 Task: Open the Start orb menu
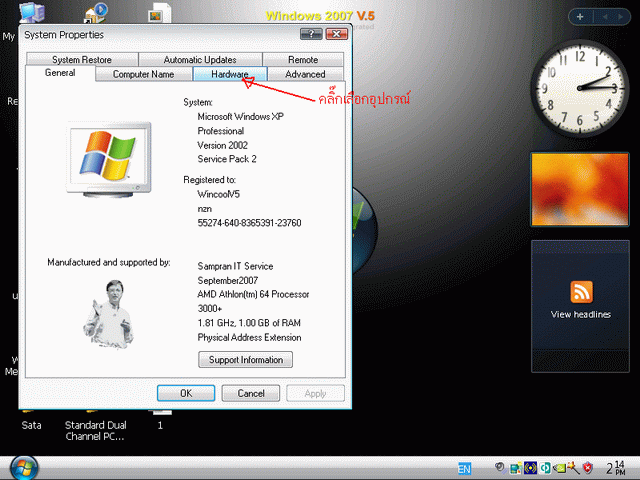pyautogui.click(x=24, y=468)
